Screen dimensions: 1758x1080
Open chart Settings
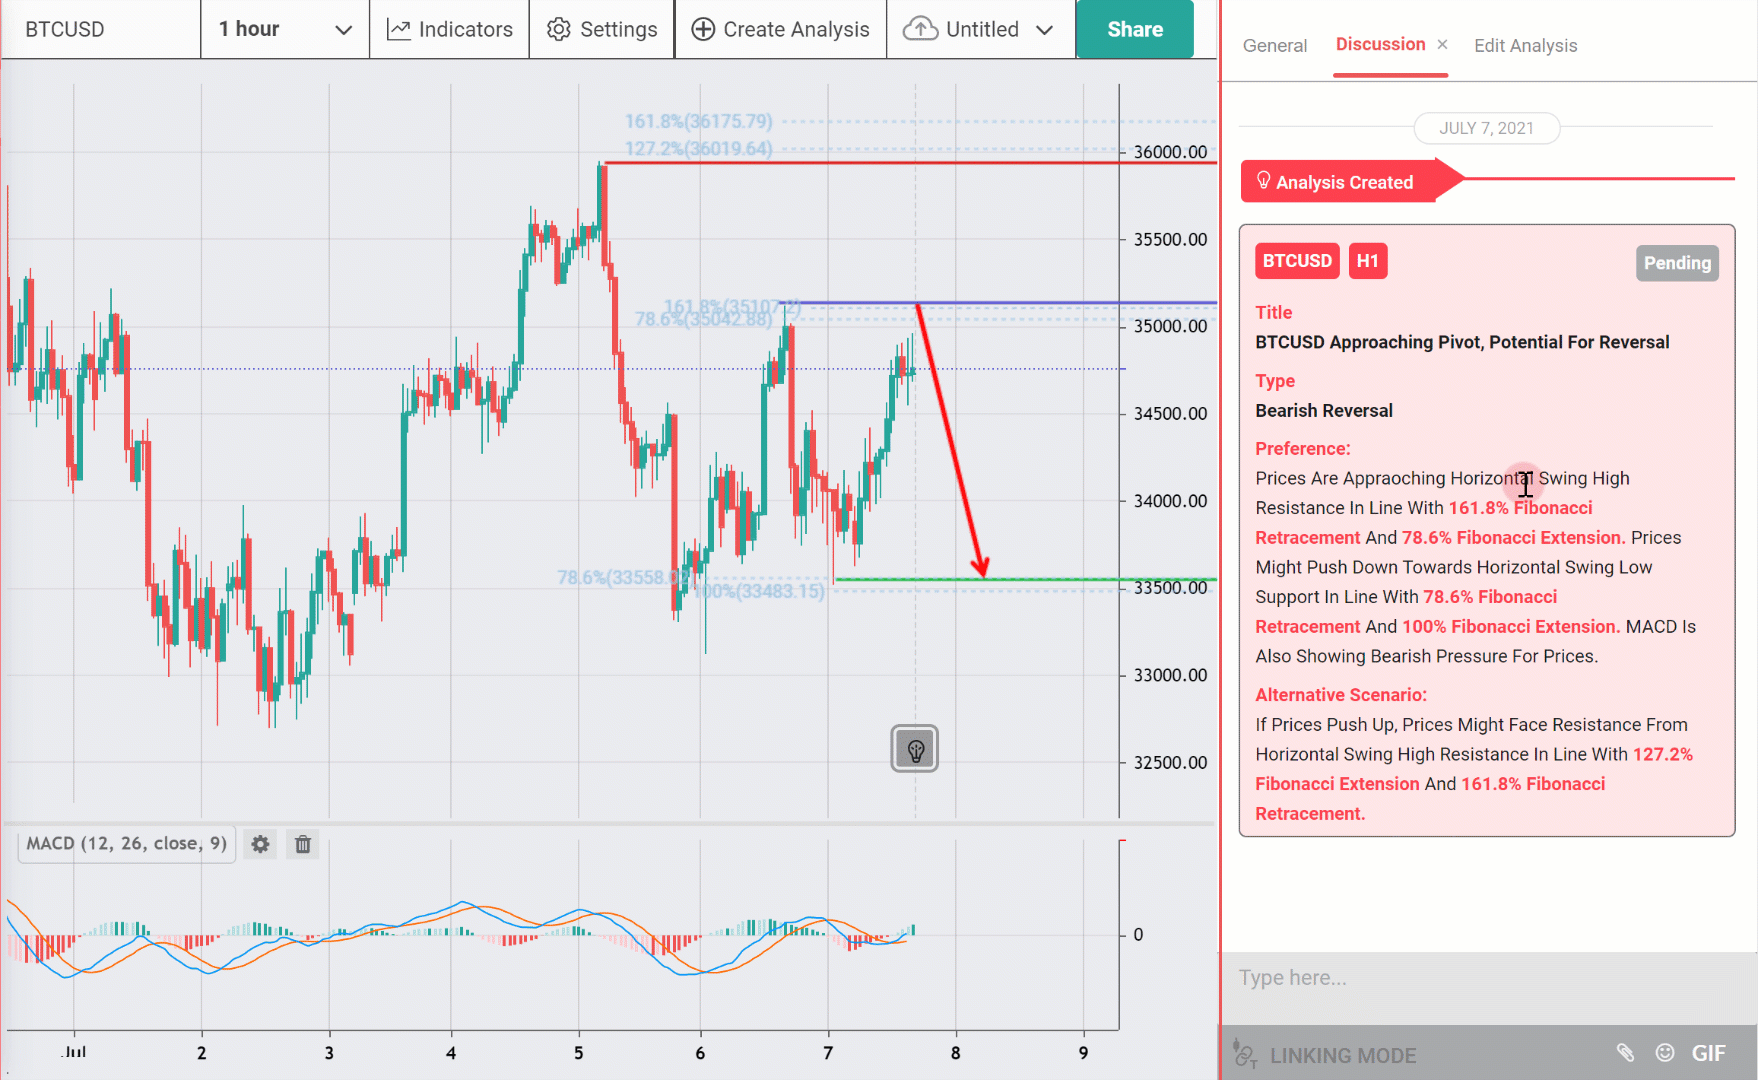click(x=602, y=29)
